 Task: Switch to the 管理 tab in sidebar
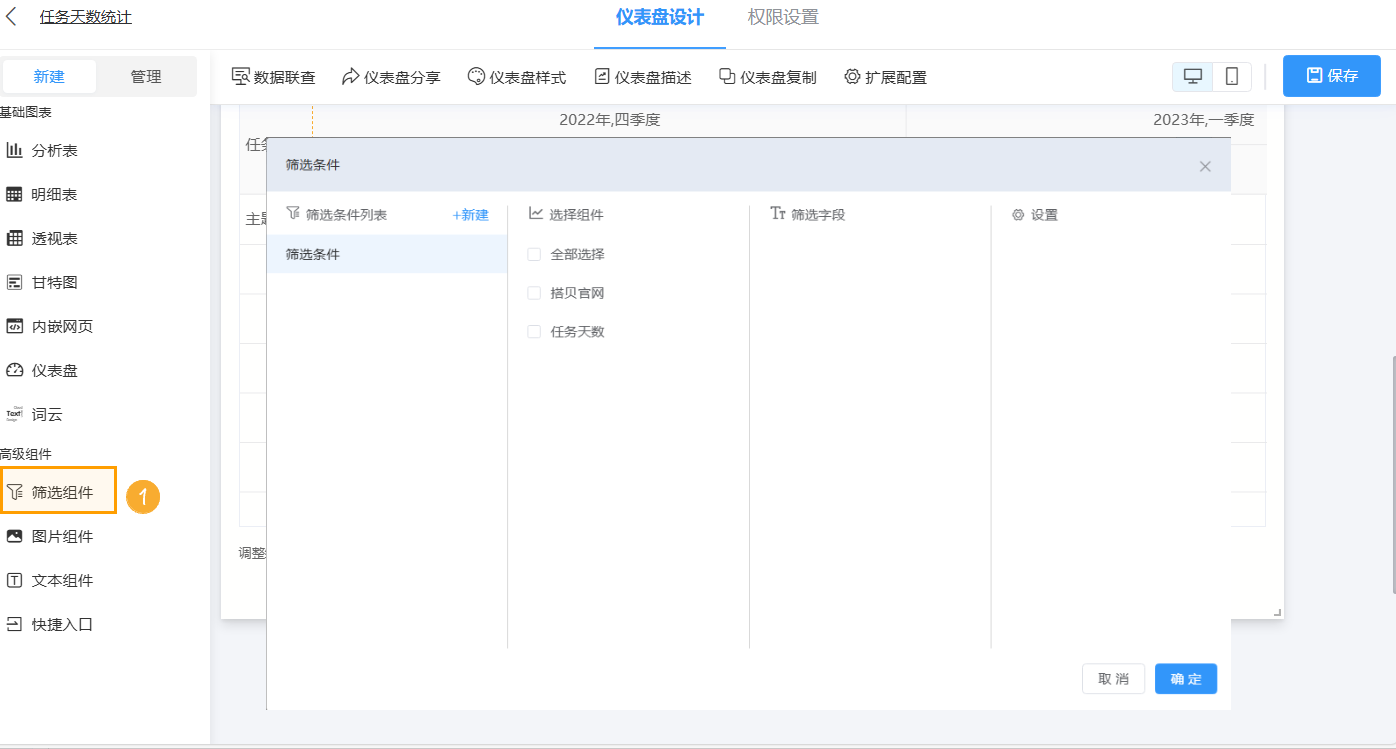tap(146, 75)
